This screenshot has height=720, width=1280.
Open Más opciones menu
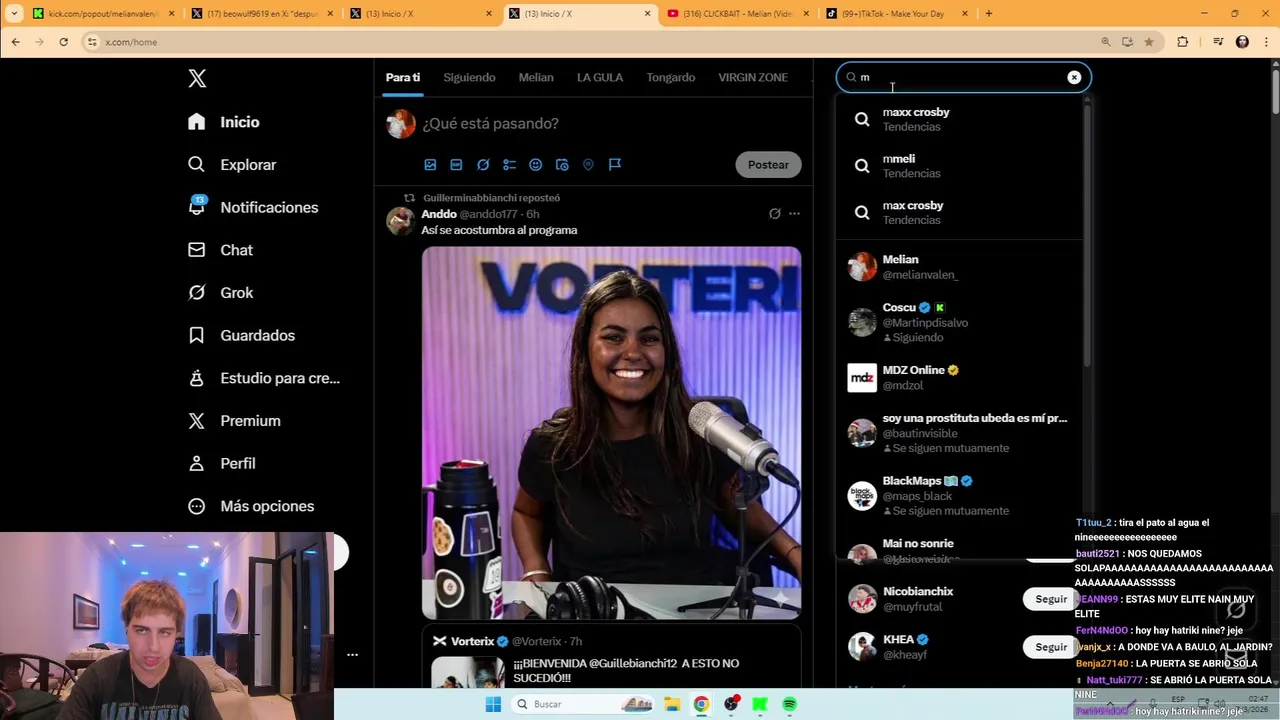pyautogui.click(x=251, y=506)
